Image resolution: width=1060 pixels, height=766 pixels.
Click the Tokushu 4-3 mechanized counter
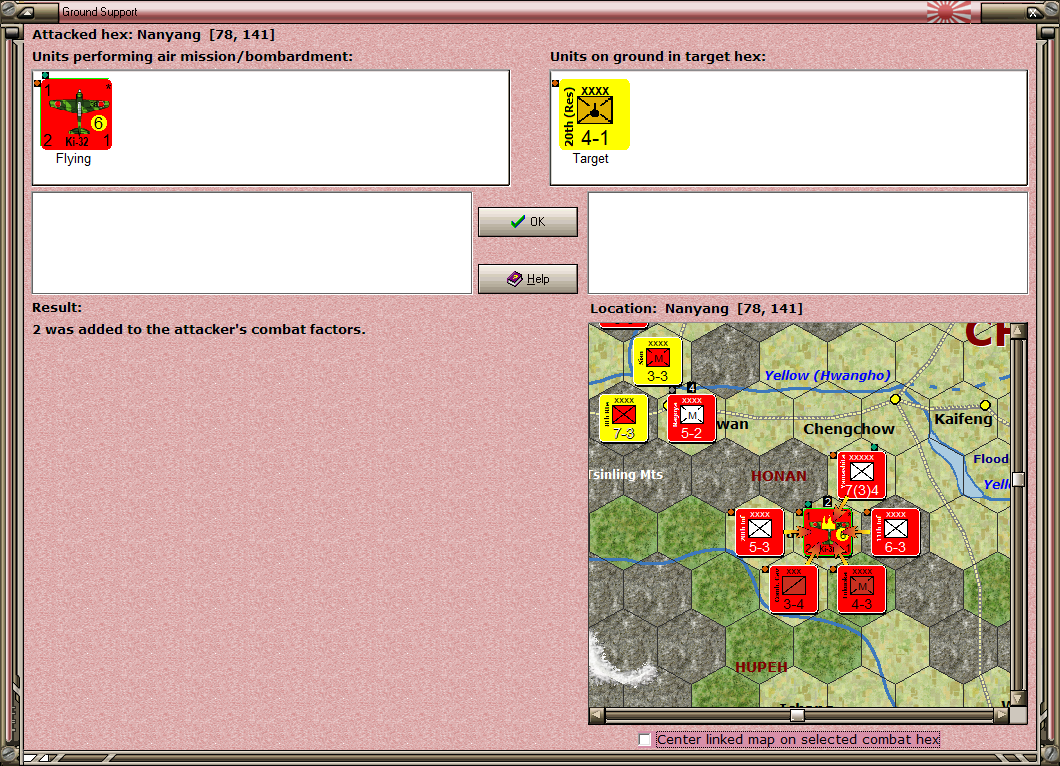click(x=860, y=590)
